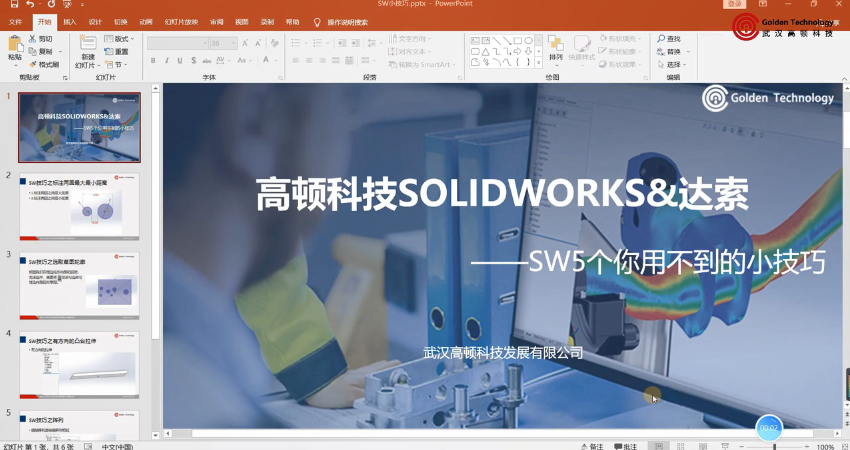Expand the Layout (版式) dropdown

point(120,39)
